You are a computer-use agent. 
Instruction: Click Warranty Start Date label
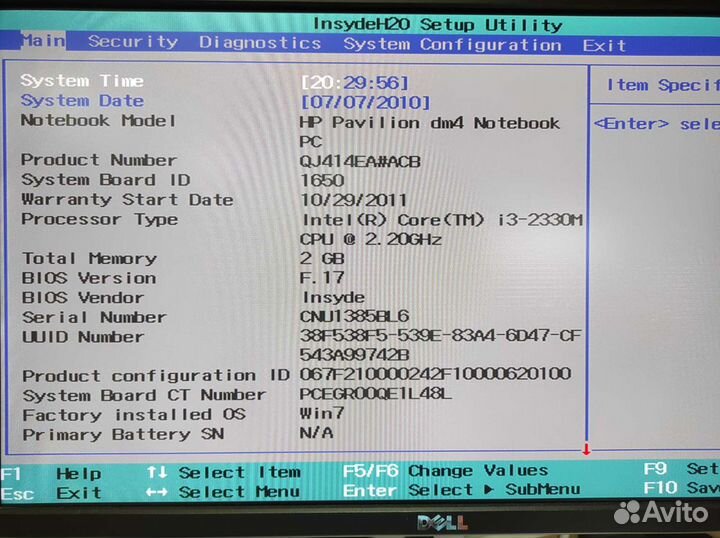[x=127, y=200]
